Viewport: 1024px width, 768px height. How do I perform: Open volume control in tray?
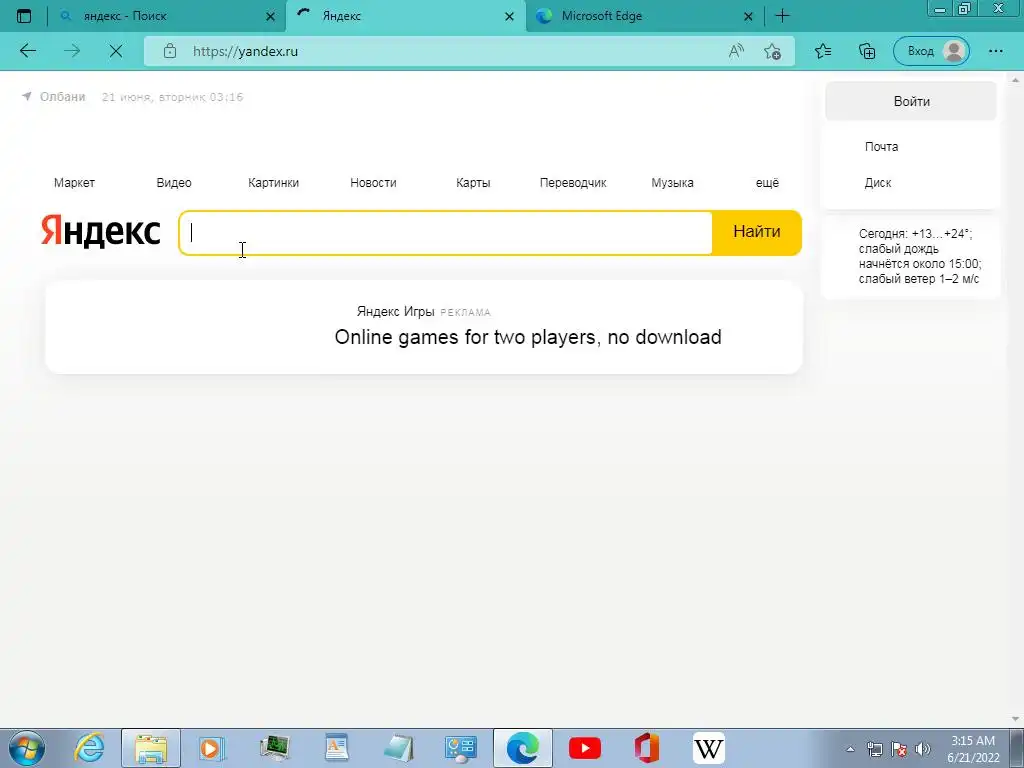923,749
